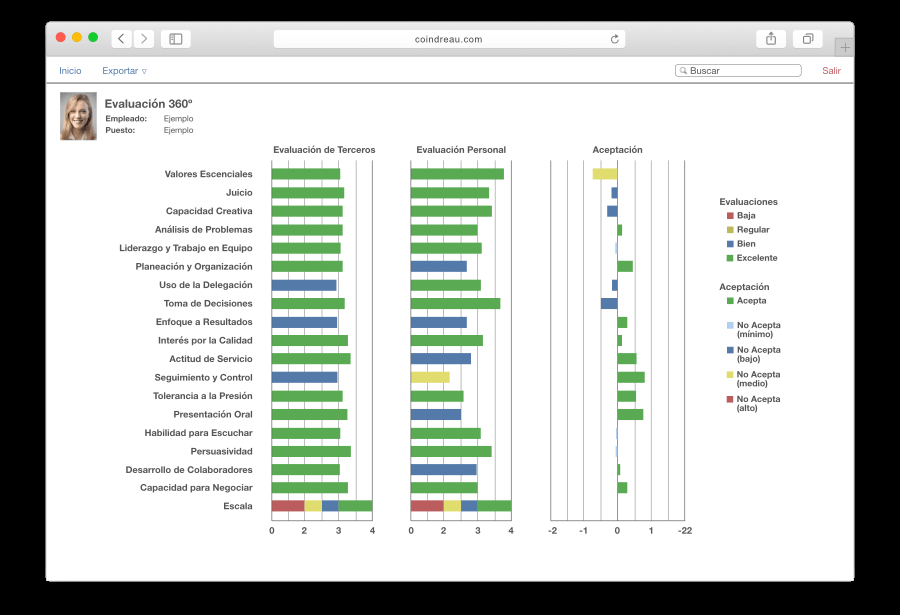Select Liderazgo y Trabajo en Equipo label
The height and width of the screenshot is (615, 900).
pos(185,247)
